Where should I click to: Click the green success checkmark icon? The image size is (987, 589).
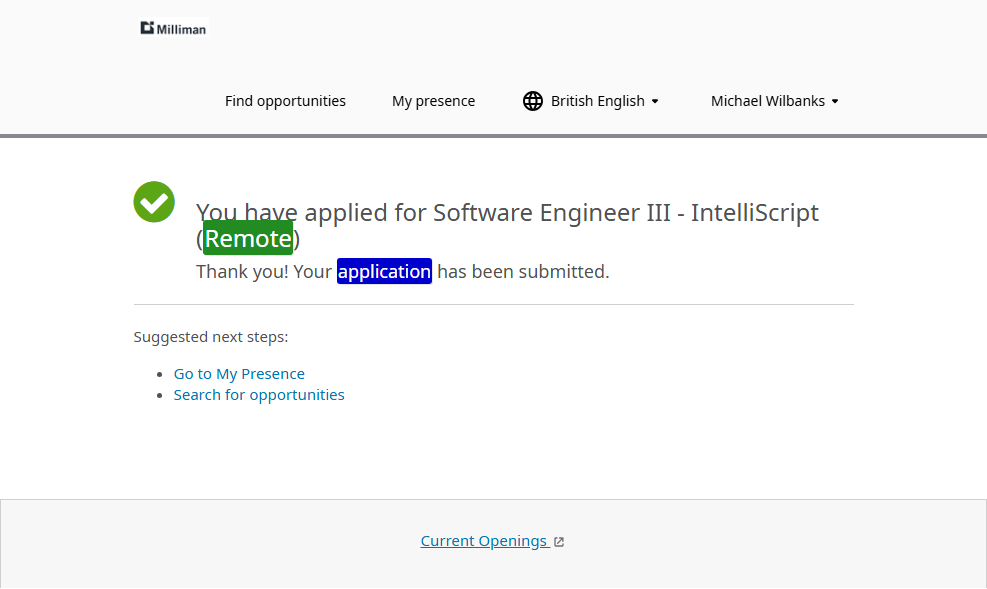[x=154, y=202]
